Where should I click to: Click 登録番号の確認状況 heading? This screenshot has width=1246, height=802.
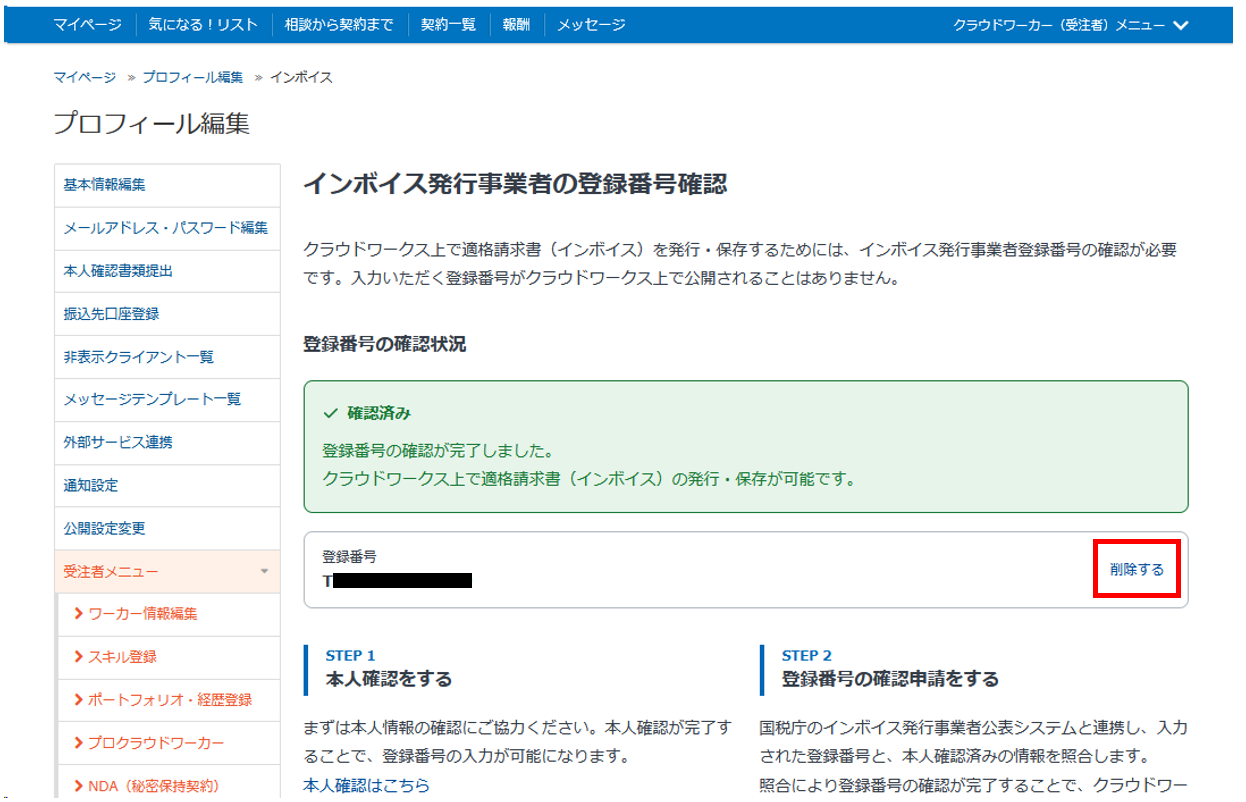point(385,345)
